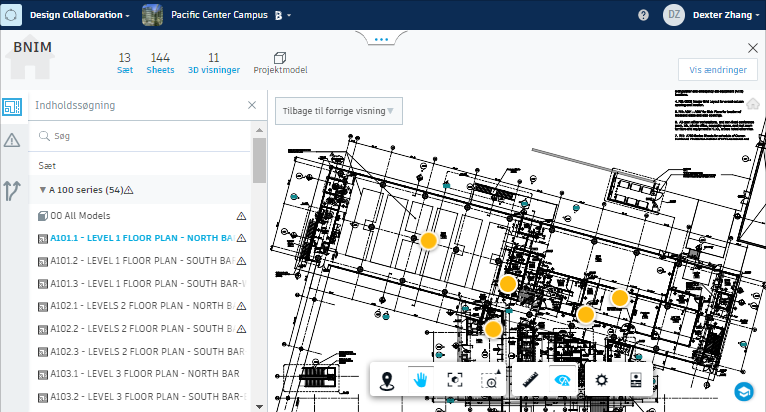
Task: Click the Pacific Center Campus project thumbnail
Action: [x=152, y=15]
